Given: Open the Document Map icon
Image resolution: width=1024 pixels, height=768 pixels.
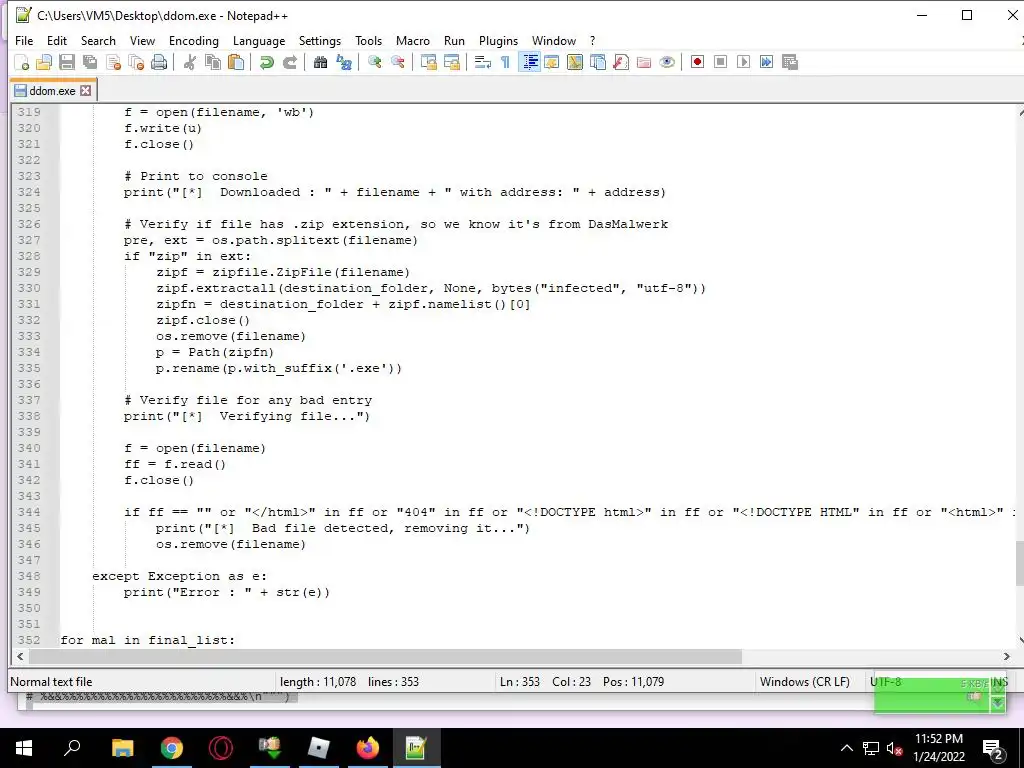Looking at the screenshot, I should click(x=575, y=62).
